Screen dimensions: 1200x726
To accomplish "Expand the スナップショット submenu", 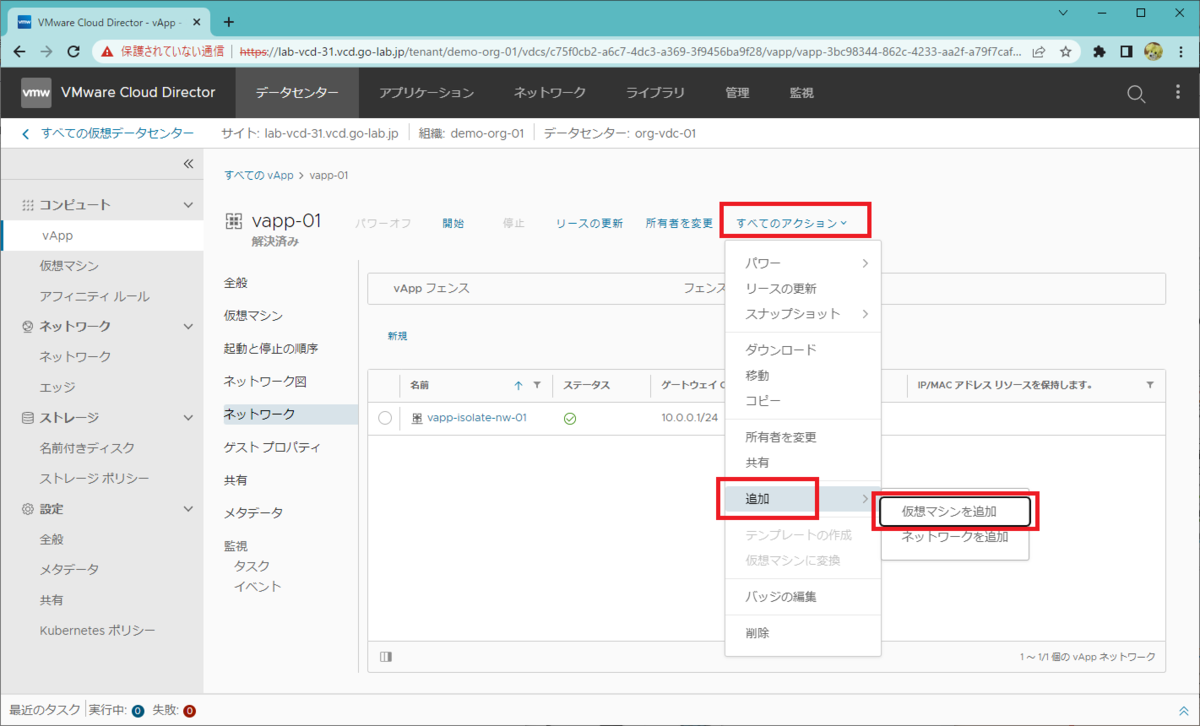I will pyautogui.click(x=803, y=313).
